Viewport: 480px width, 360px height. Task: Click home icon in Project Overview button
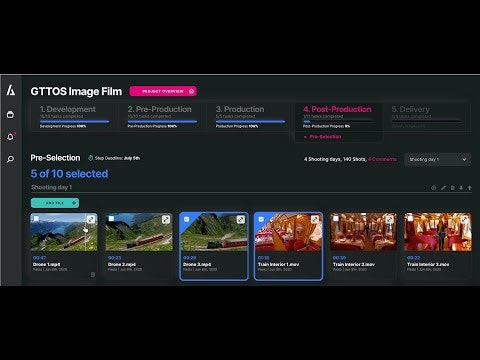pos(191,91)
